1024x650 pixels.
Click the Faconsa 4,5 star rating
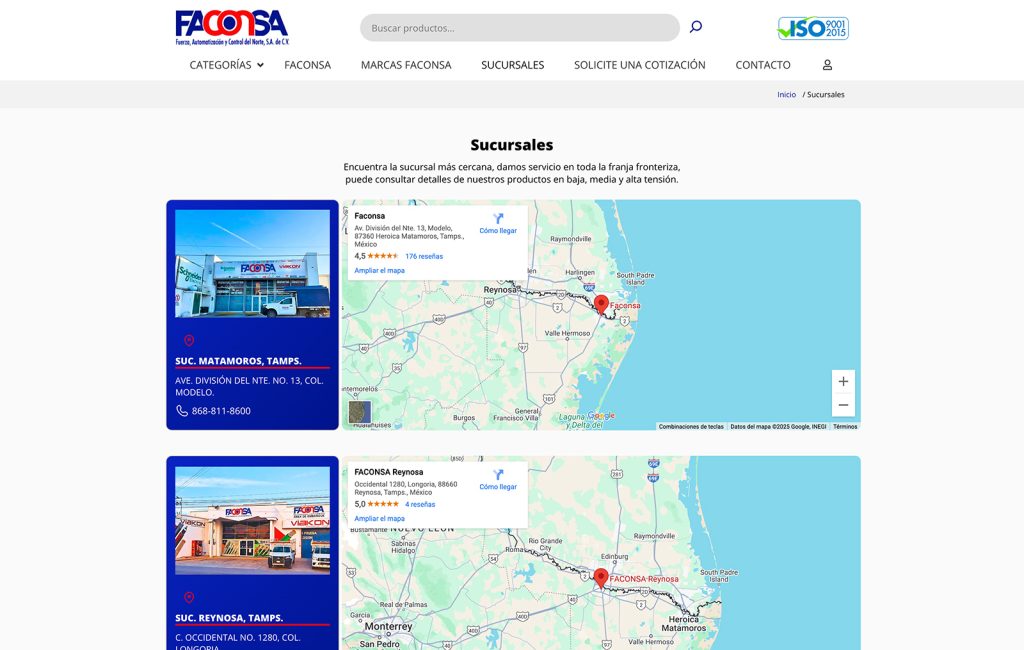click(376, 256)
